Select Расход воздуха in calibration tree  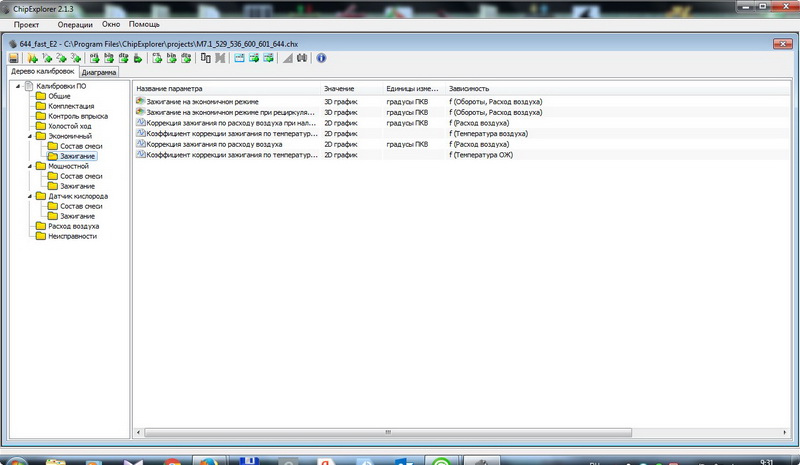73,226
